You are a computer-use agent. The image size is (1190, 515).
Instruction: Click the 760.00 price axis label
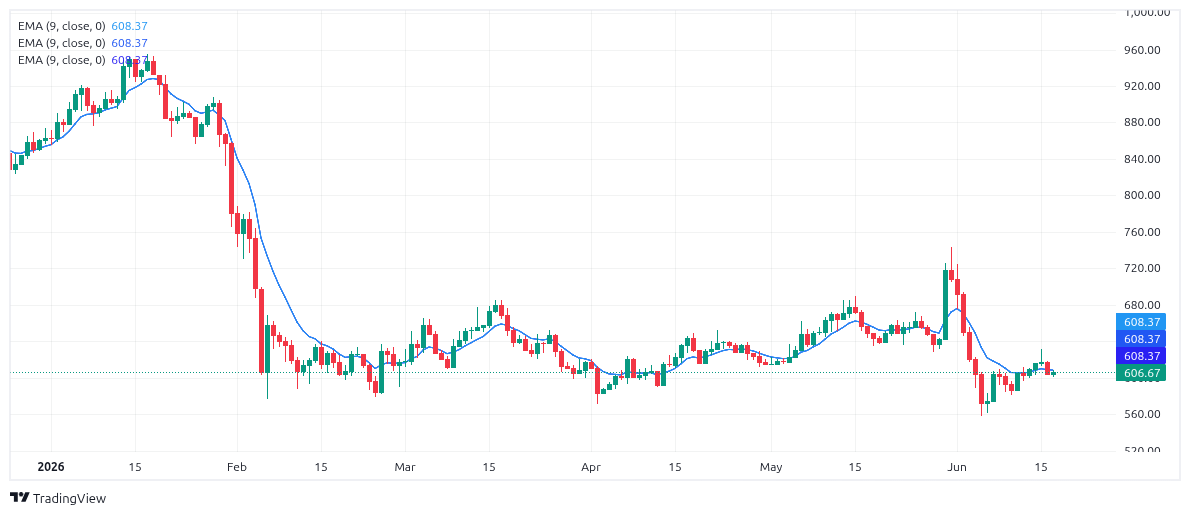click(1141, 232)
